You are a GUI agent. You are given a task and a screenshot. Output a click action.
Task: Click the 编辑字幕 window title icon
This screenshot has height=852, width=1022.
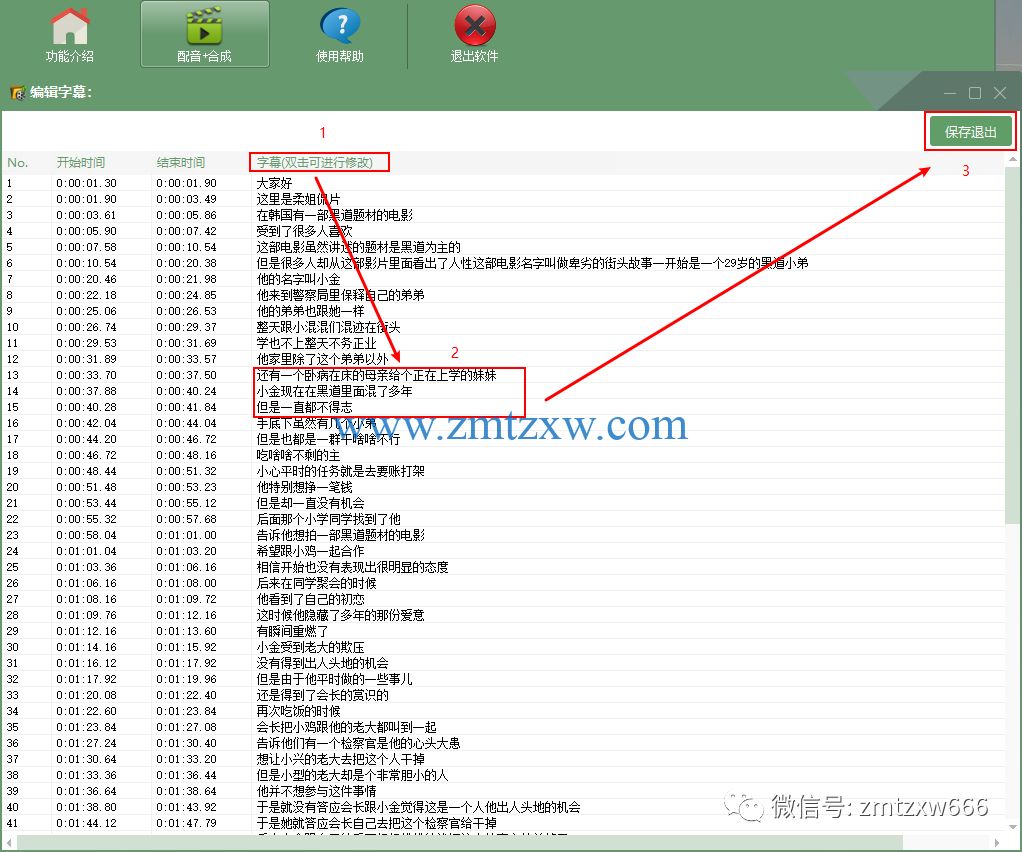pyautogui.click(x=18, y=93)
